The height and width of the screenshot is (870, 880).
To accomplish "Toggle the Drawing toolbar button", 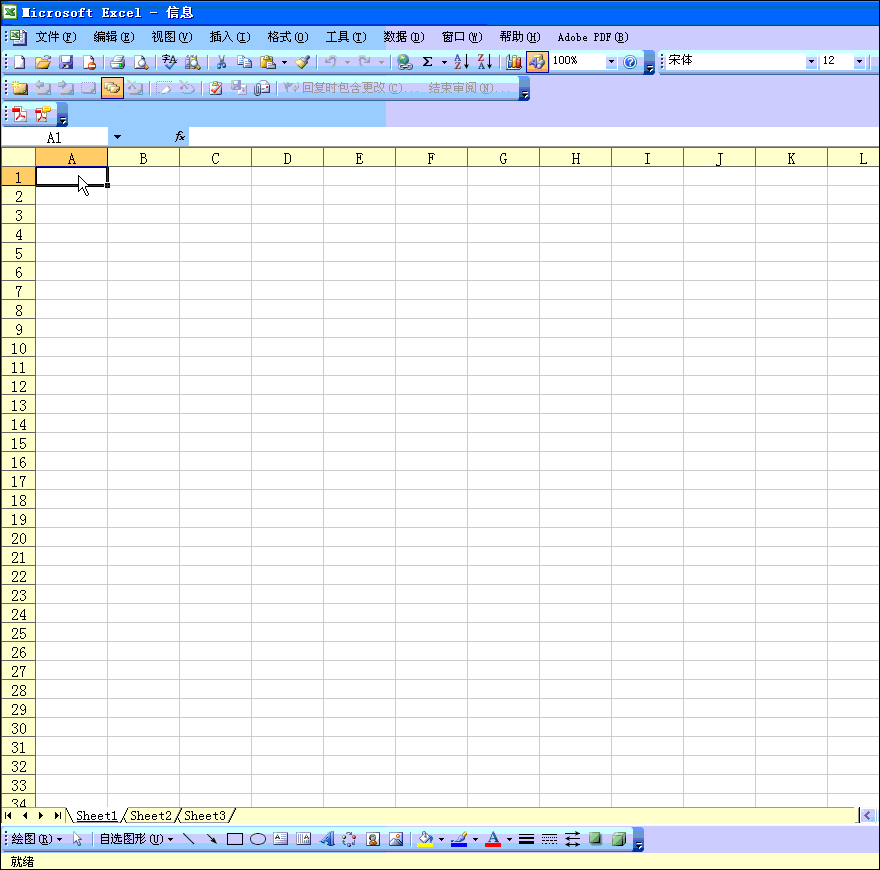I will [x=537, y=62].
